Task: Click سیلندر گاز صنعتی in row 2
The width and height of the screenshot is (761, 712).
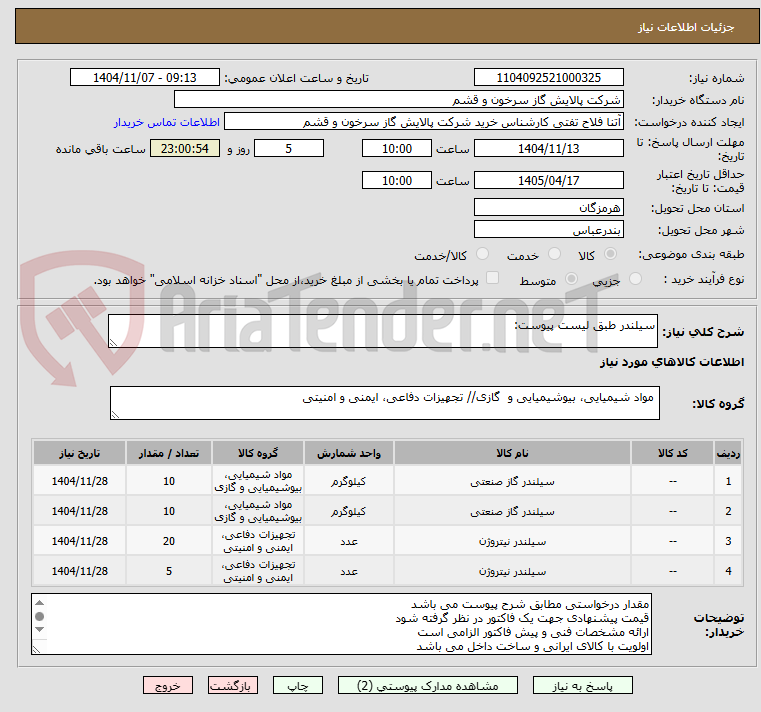Action: (x=512, y=512)
